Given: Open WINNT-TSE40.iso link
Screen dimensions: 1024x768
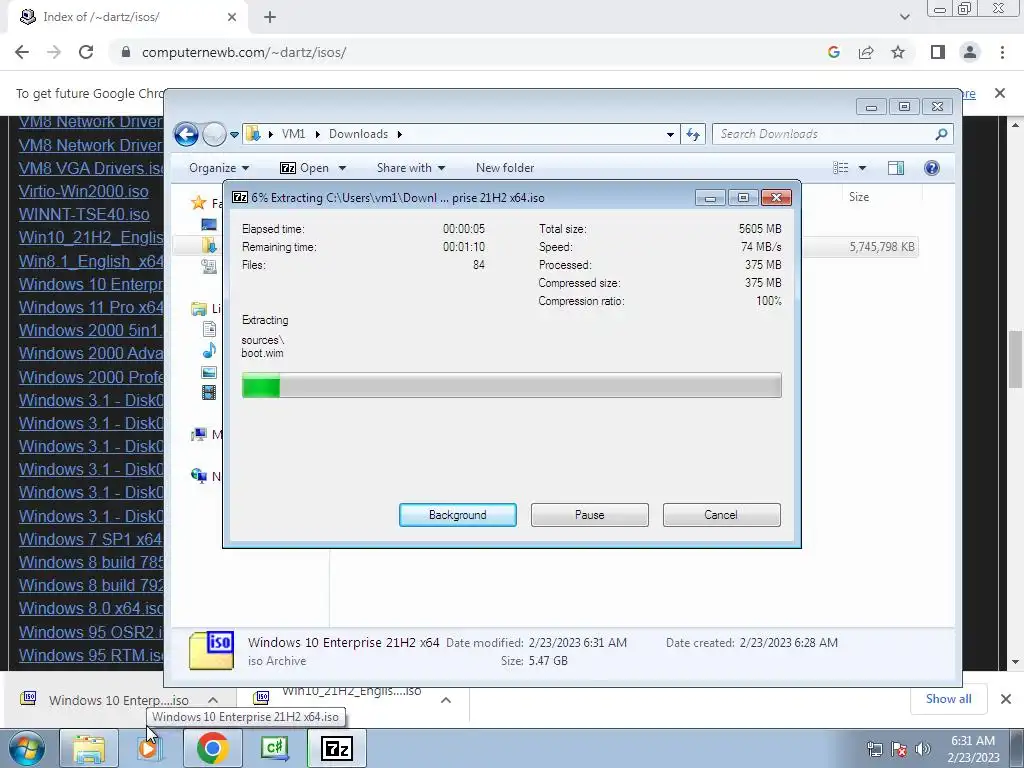Looking at the screenshot, I should click(x=84, y=214).
